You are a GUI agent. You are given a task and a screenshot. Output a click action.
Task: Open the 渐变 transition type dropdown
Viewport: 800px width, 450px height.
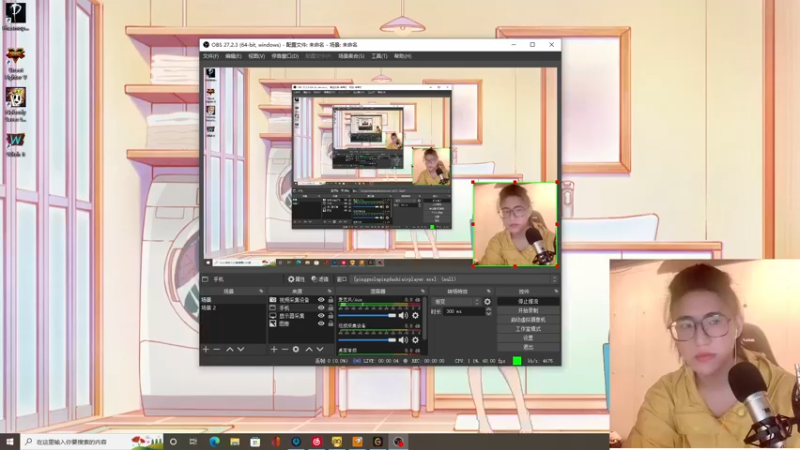click(456, 302)
